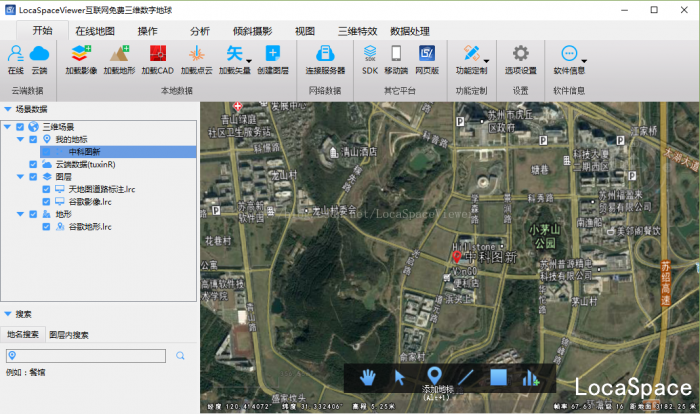Click the 连接服务器 connect server icon
Screen dimensions: 700x414
325,53
